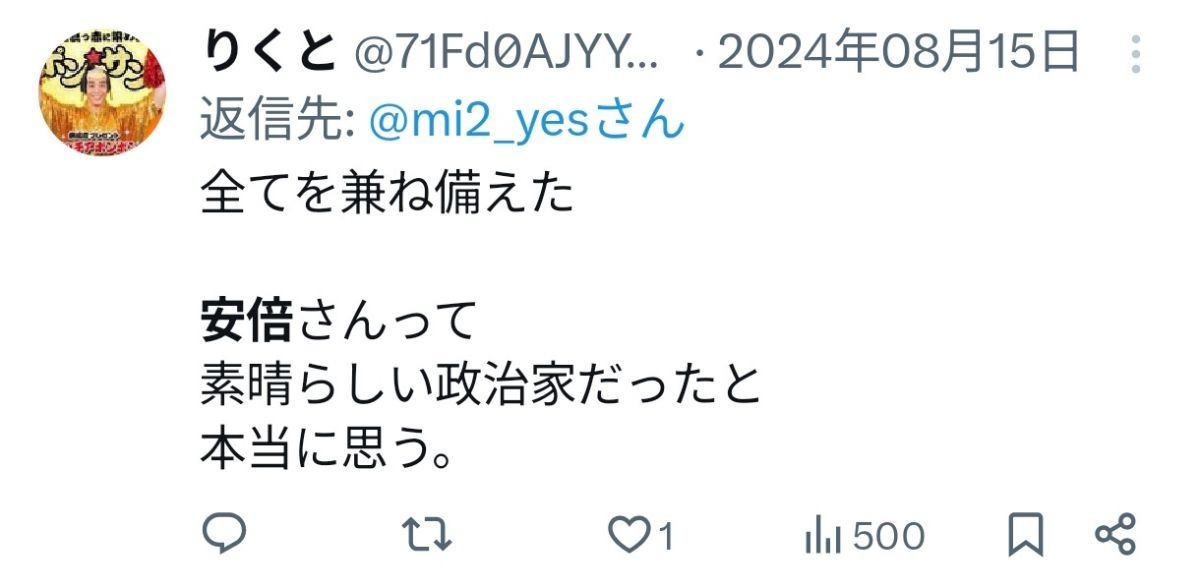Open the reply speech bubble icon
Image resolution: width=1200 pixels, height=588 pixels.
(x=224, y=535)
